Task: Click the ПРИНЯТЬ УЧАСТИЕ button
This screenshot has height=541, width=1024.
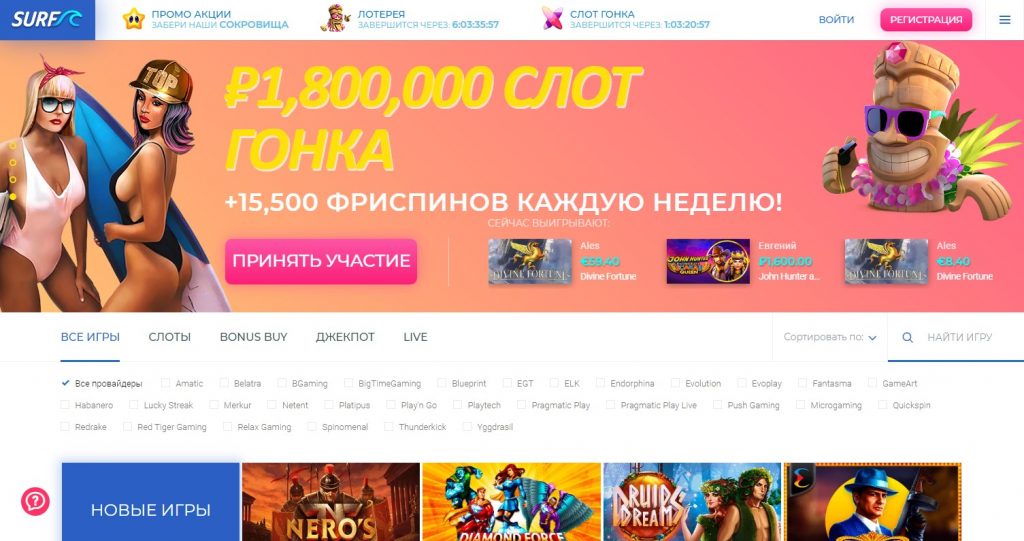Action: [321, 261]
